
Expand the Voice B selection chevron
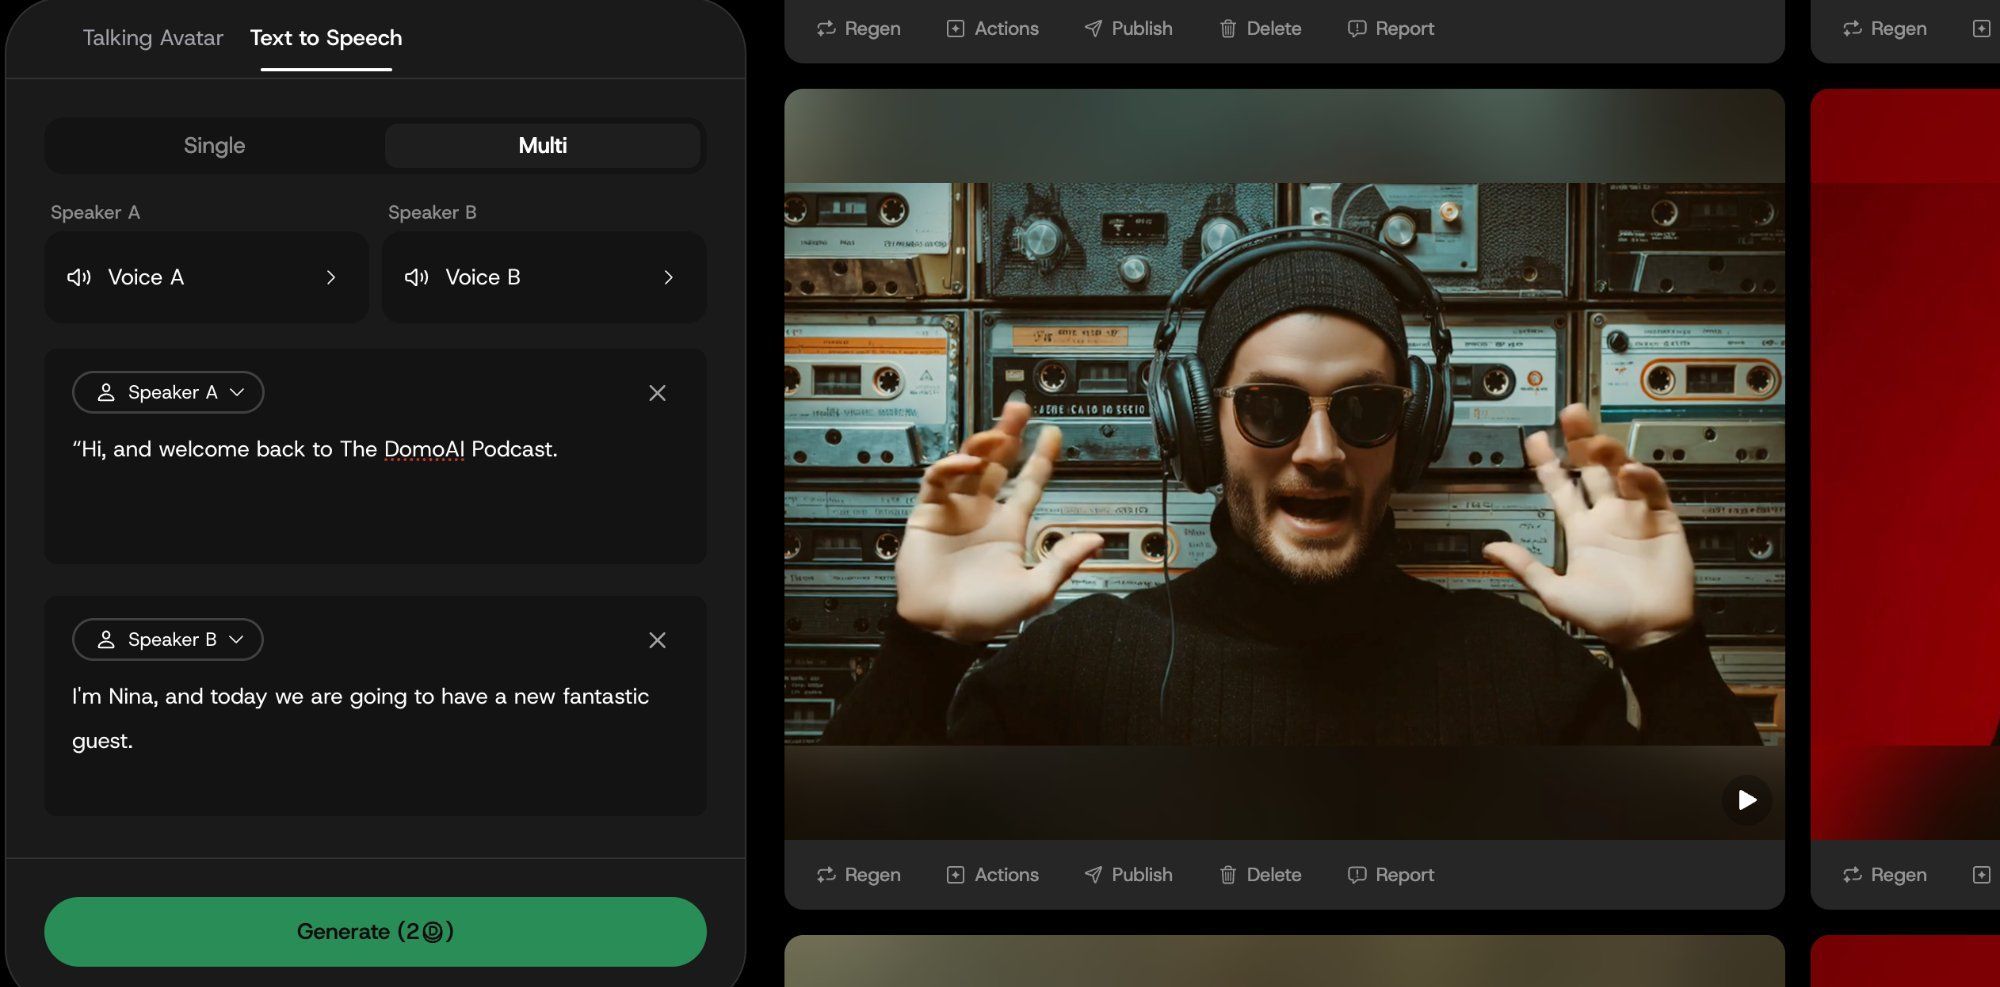(x=668, y=278)
